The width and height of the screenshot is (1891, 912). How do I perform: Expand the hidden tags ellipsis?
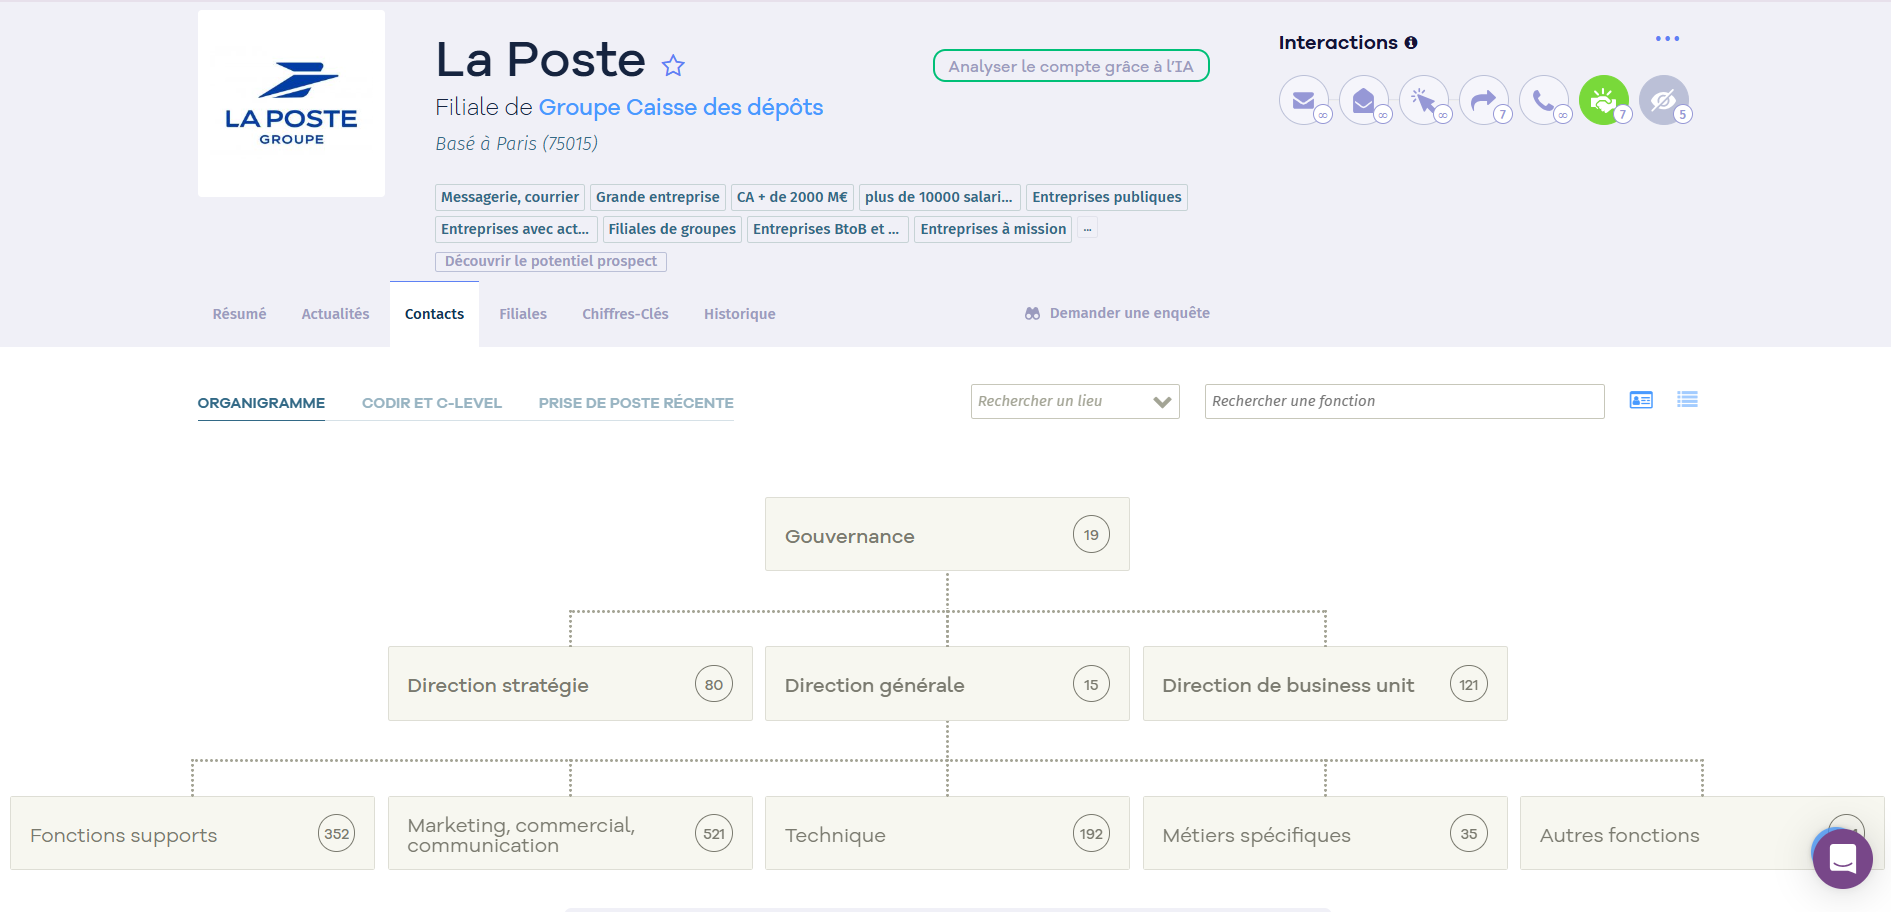1088,229
